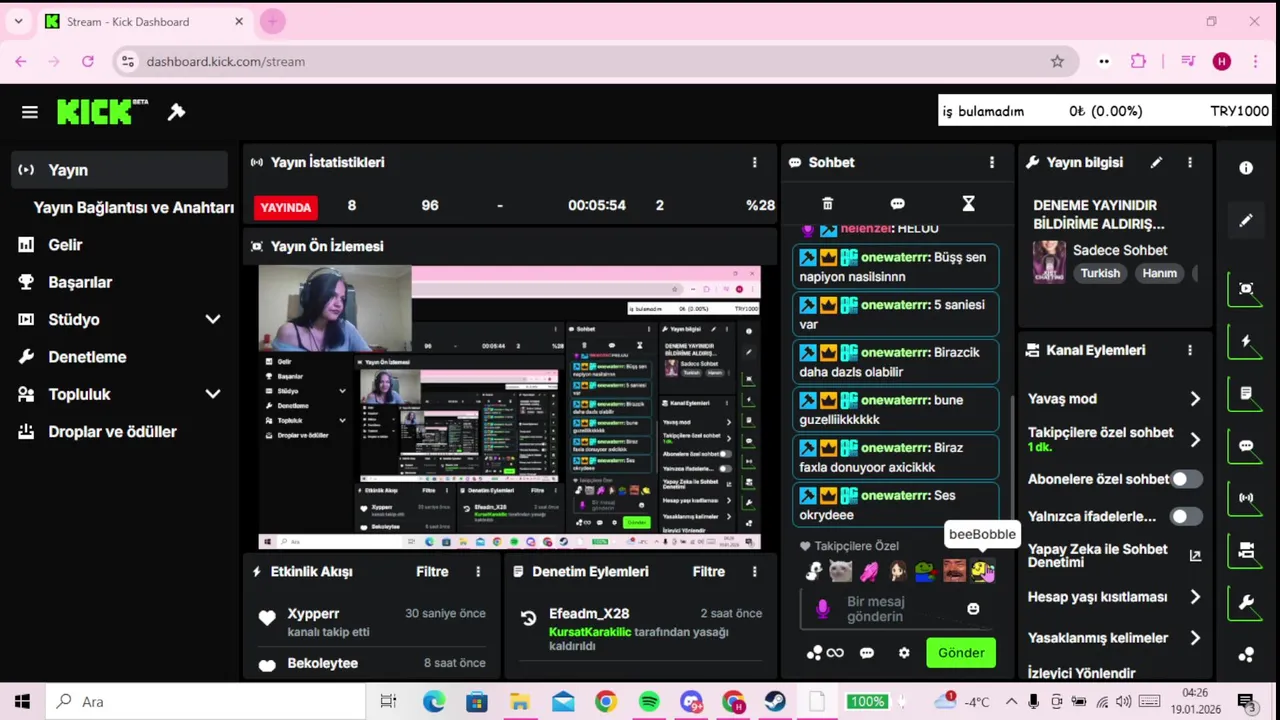Click the video camera icon in the right sidebar
The image size is (1280, 720).
pyautogui.click(x=1246, y=550)
